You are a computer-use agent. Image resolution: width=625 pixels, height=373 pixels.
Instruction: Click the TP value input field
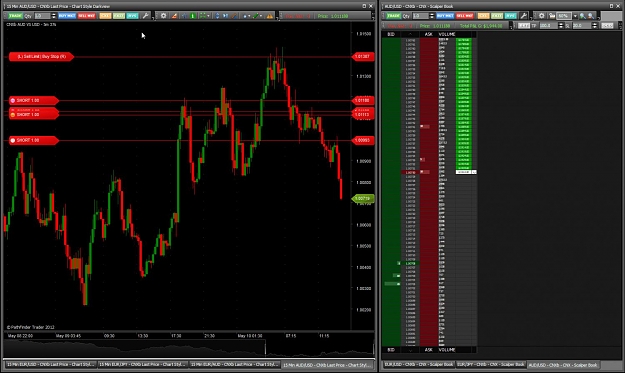(548, 26)
